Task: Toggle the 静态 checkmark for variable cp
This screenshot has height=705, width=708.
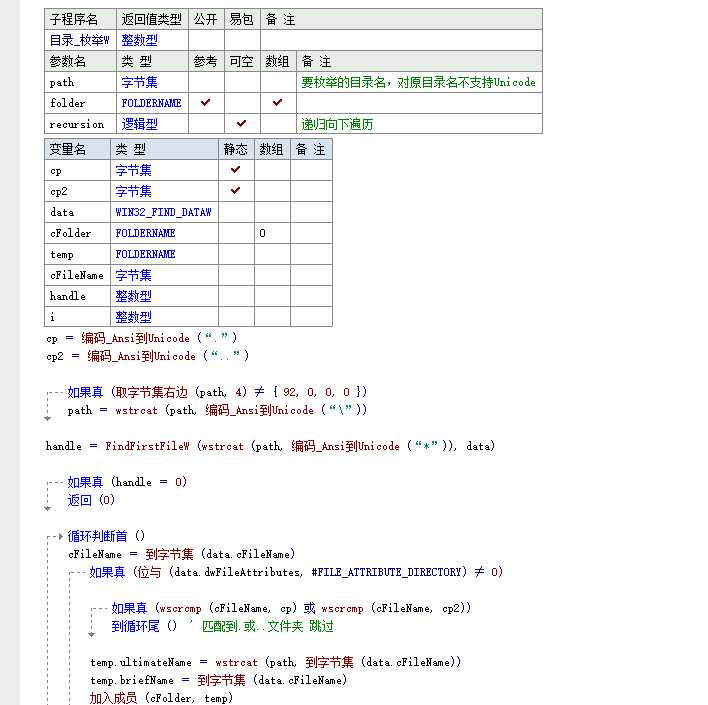Action: click(x=235, y=170)
